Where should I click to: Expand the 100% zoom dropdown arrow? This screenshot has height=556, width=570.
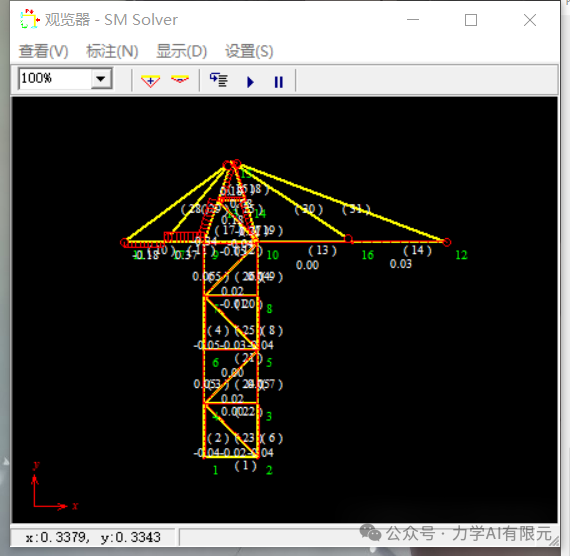tap(101, 78)
